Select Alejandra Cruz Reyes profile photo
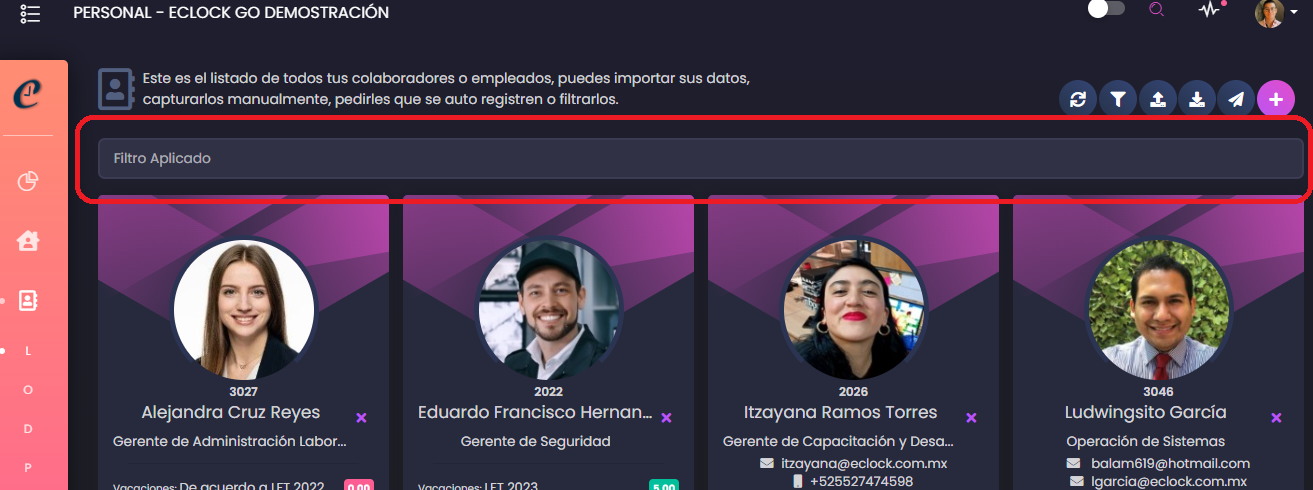The image size is (1313, 490). coord(244,310)
